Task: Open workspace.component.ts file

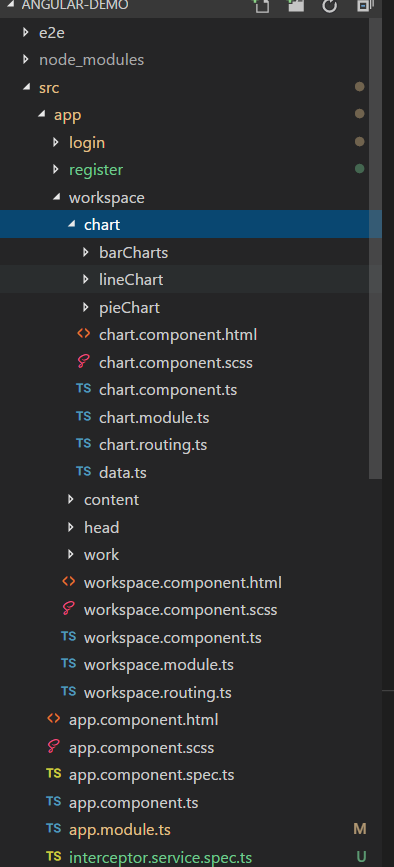Action: tap(173, 638)
